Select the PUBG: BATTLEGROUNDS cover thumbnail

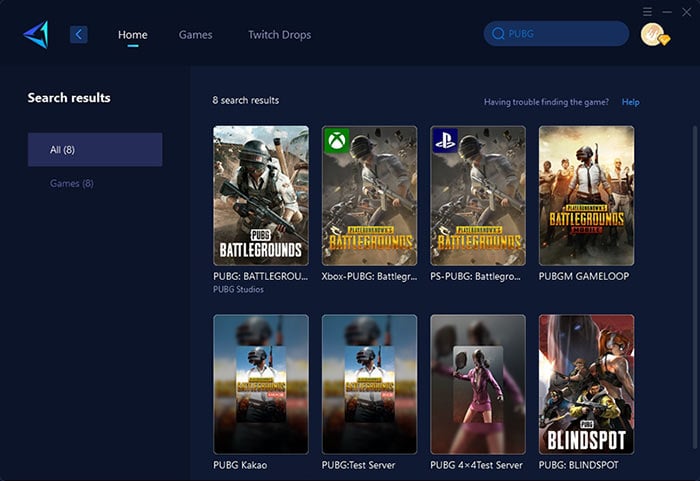pos(261,196)
